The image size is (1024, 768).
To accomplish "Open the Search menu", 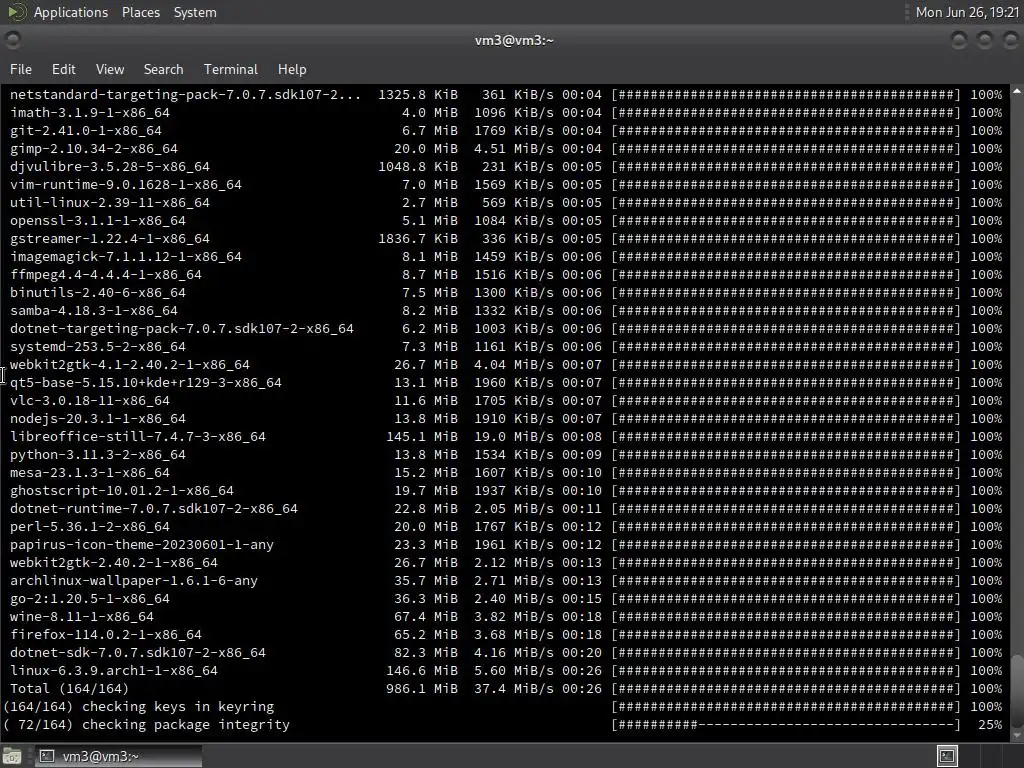I will [x=163, y=69].
